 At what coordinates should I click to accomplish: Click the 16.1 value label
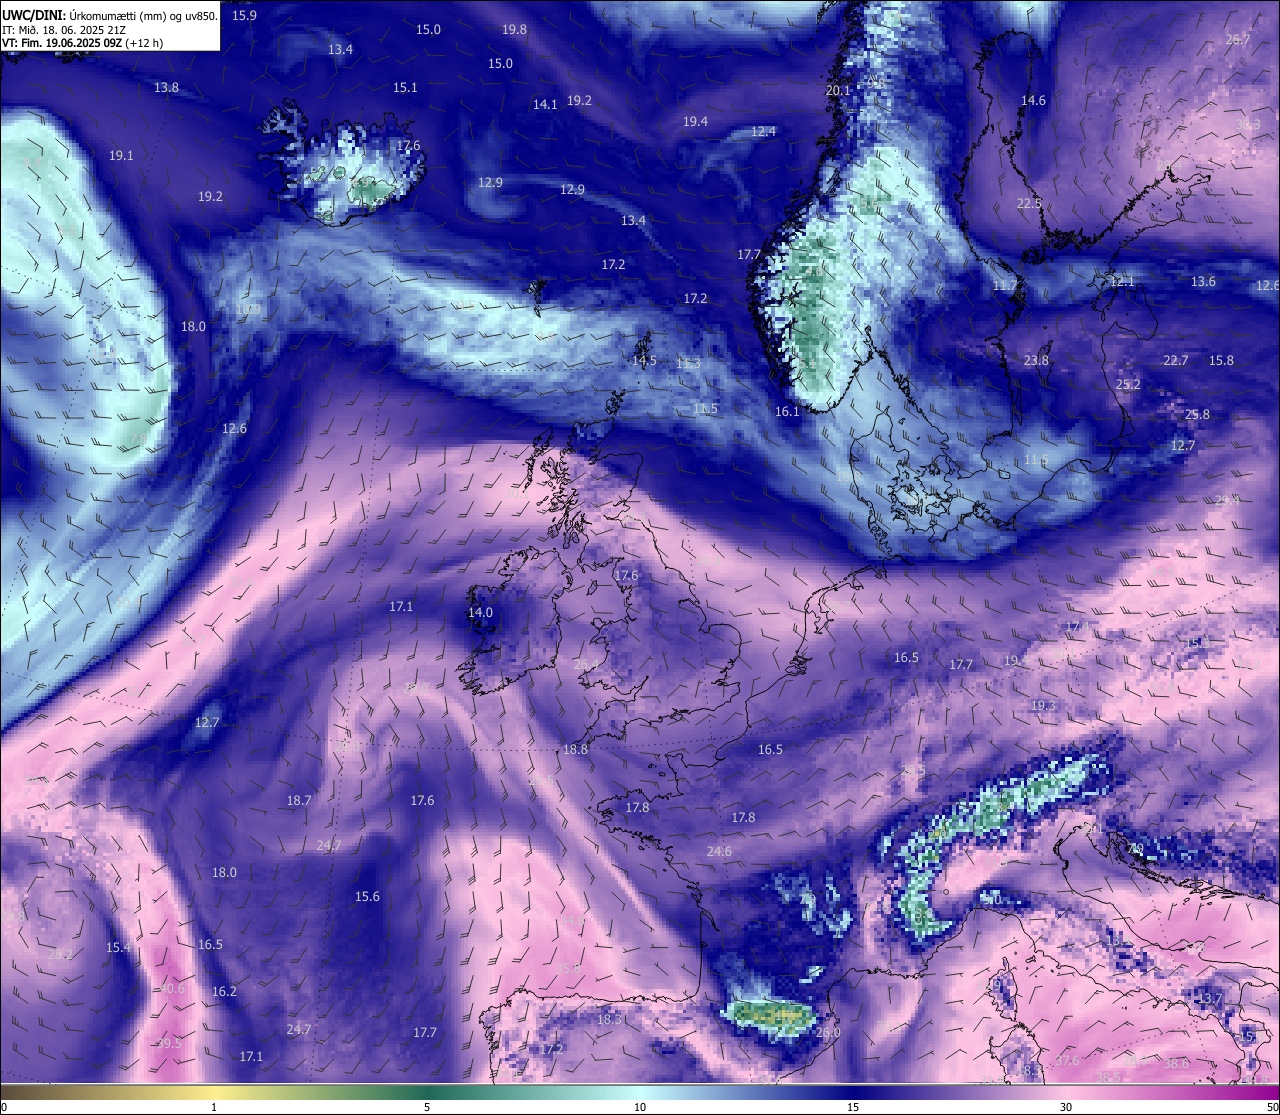(787, 412)
